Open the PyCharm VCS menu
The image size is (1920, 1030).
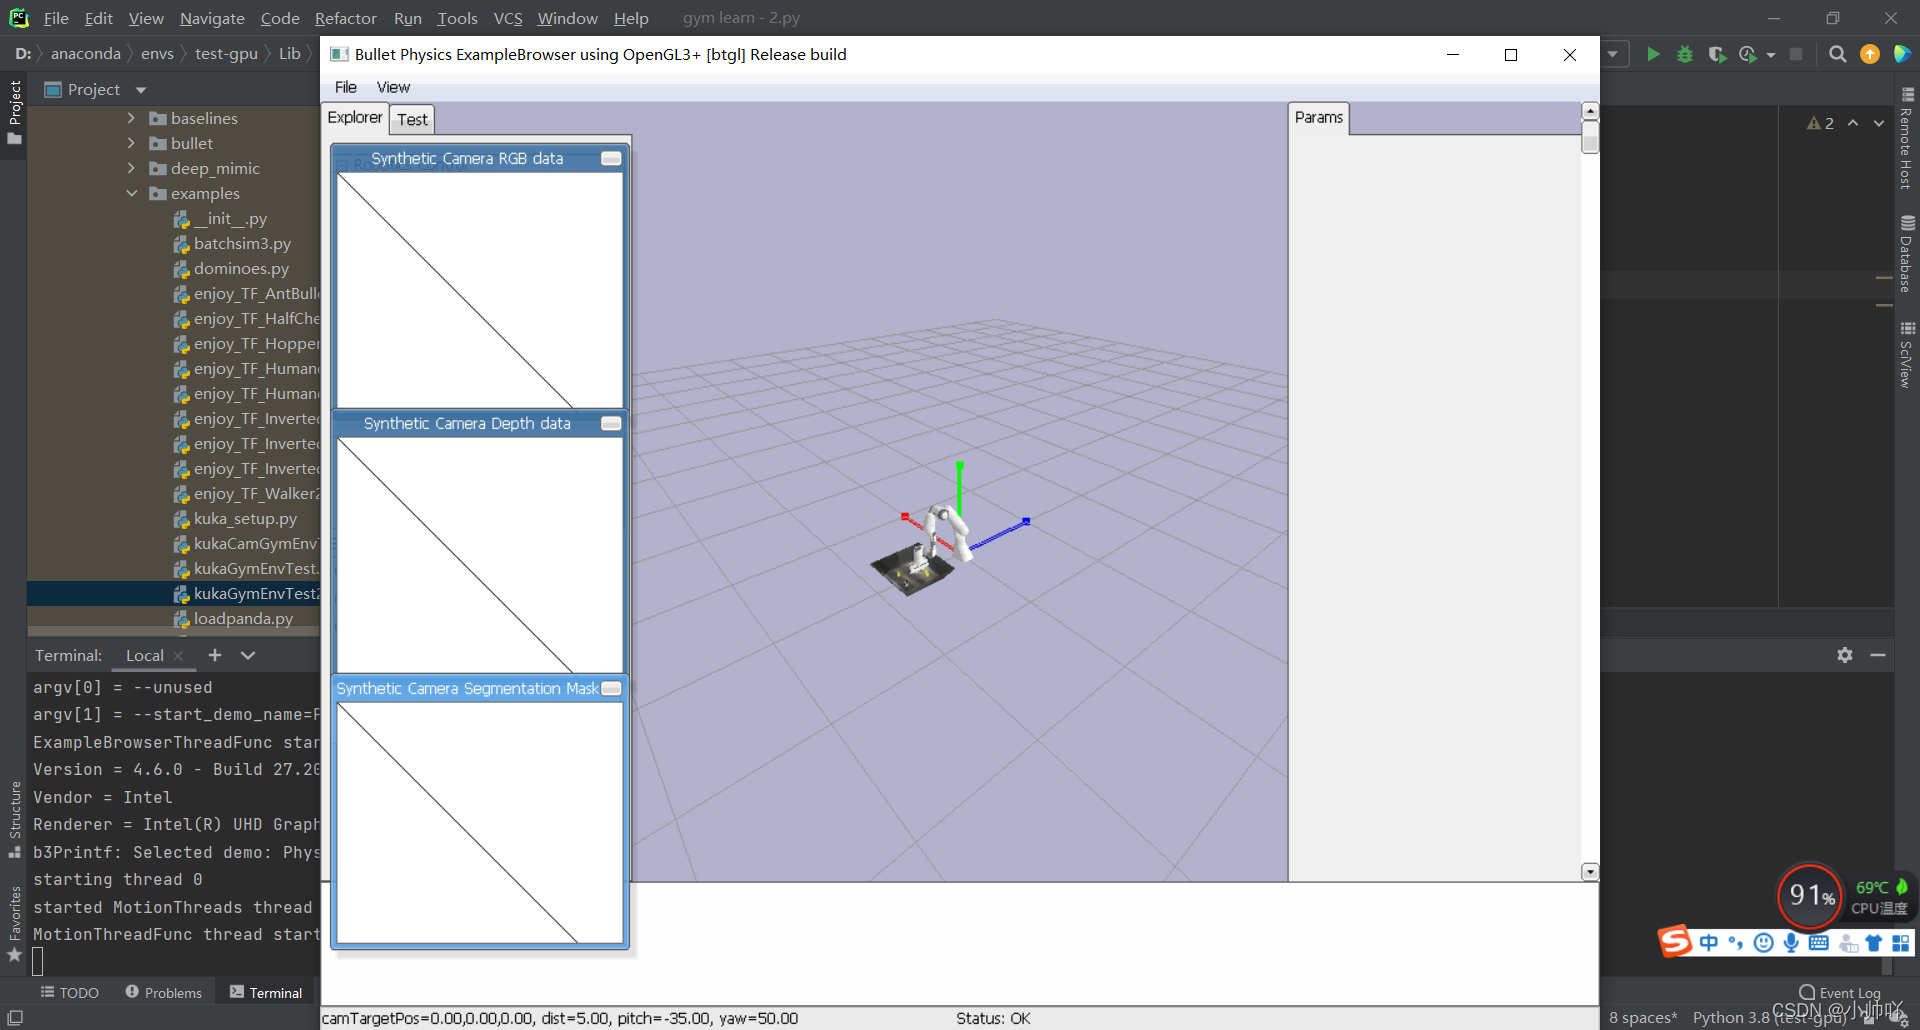coord(508,18)
